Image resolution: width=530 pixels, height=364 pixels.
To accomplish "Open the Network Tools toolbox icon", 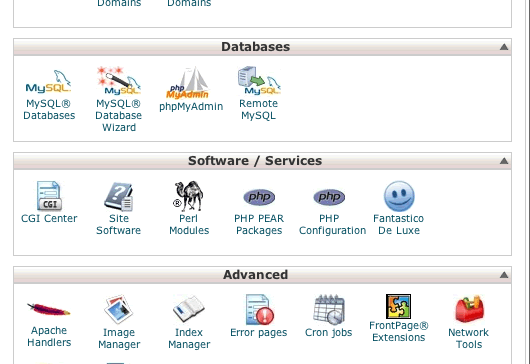I will pos(469,309).
